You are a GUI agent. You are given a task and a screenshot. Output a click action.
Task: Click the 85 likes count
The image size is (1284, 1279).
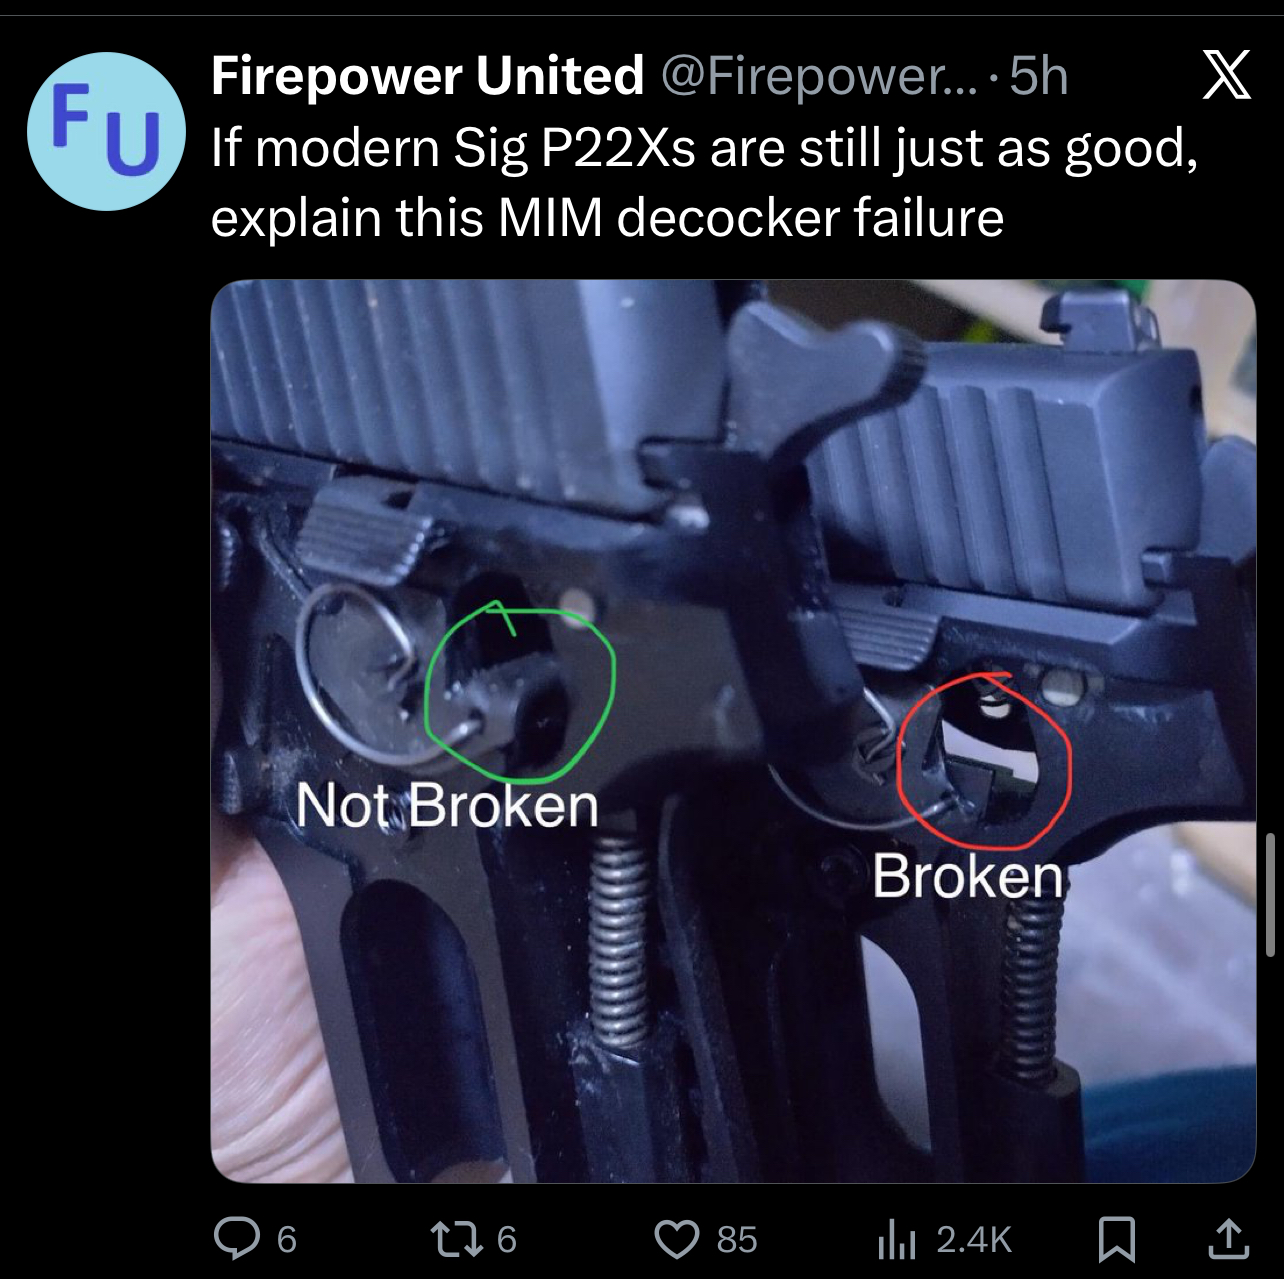(x=737, y=1240)
